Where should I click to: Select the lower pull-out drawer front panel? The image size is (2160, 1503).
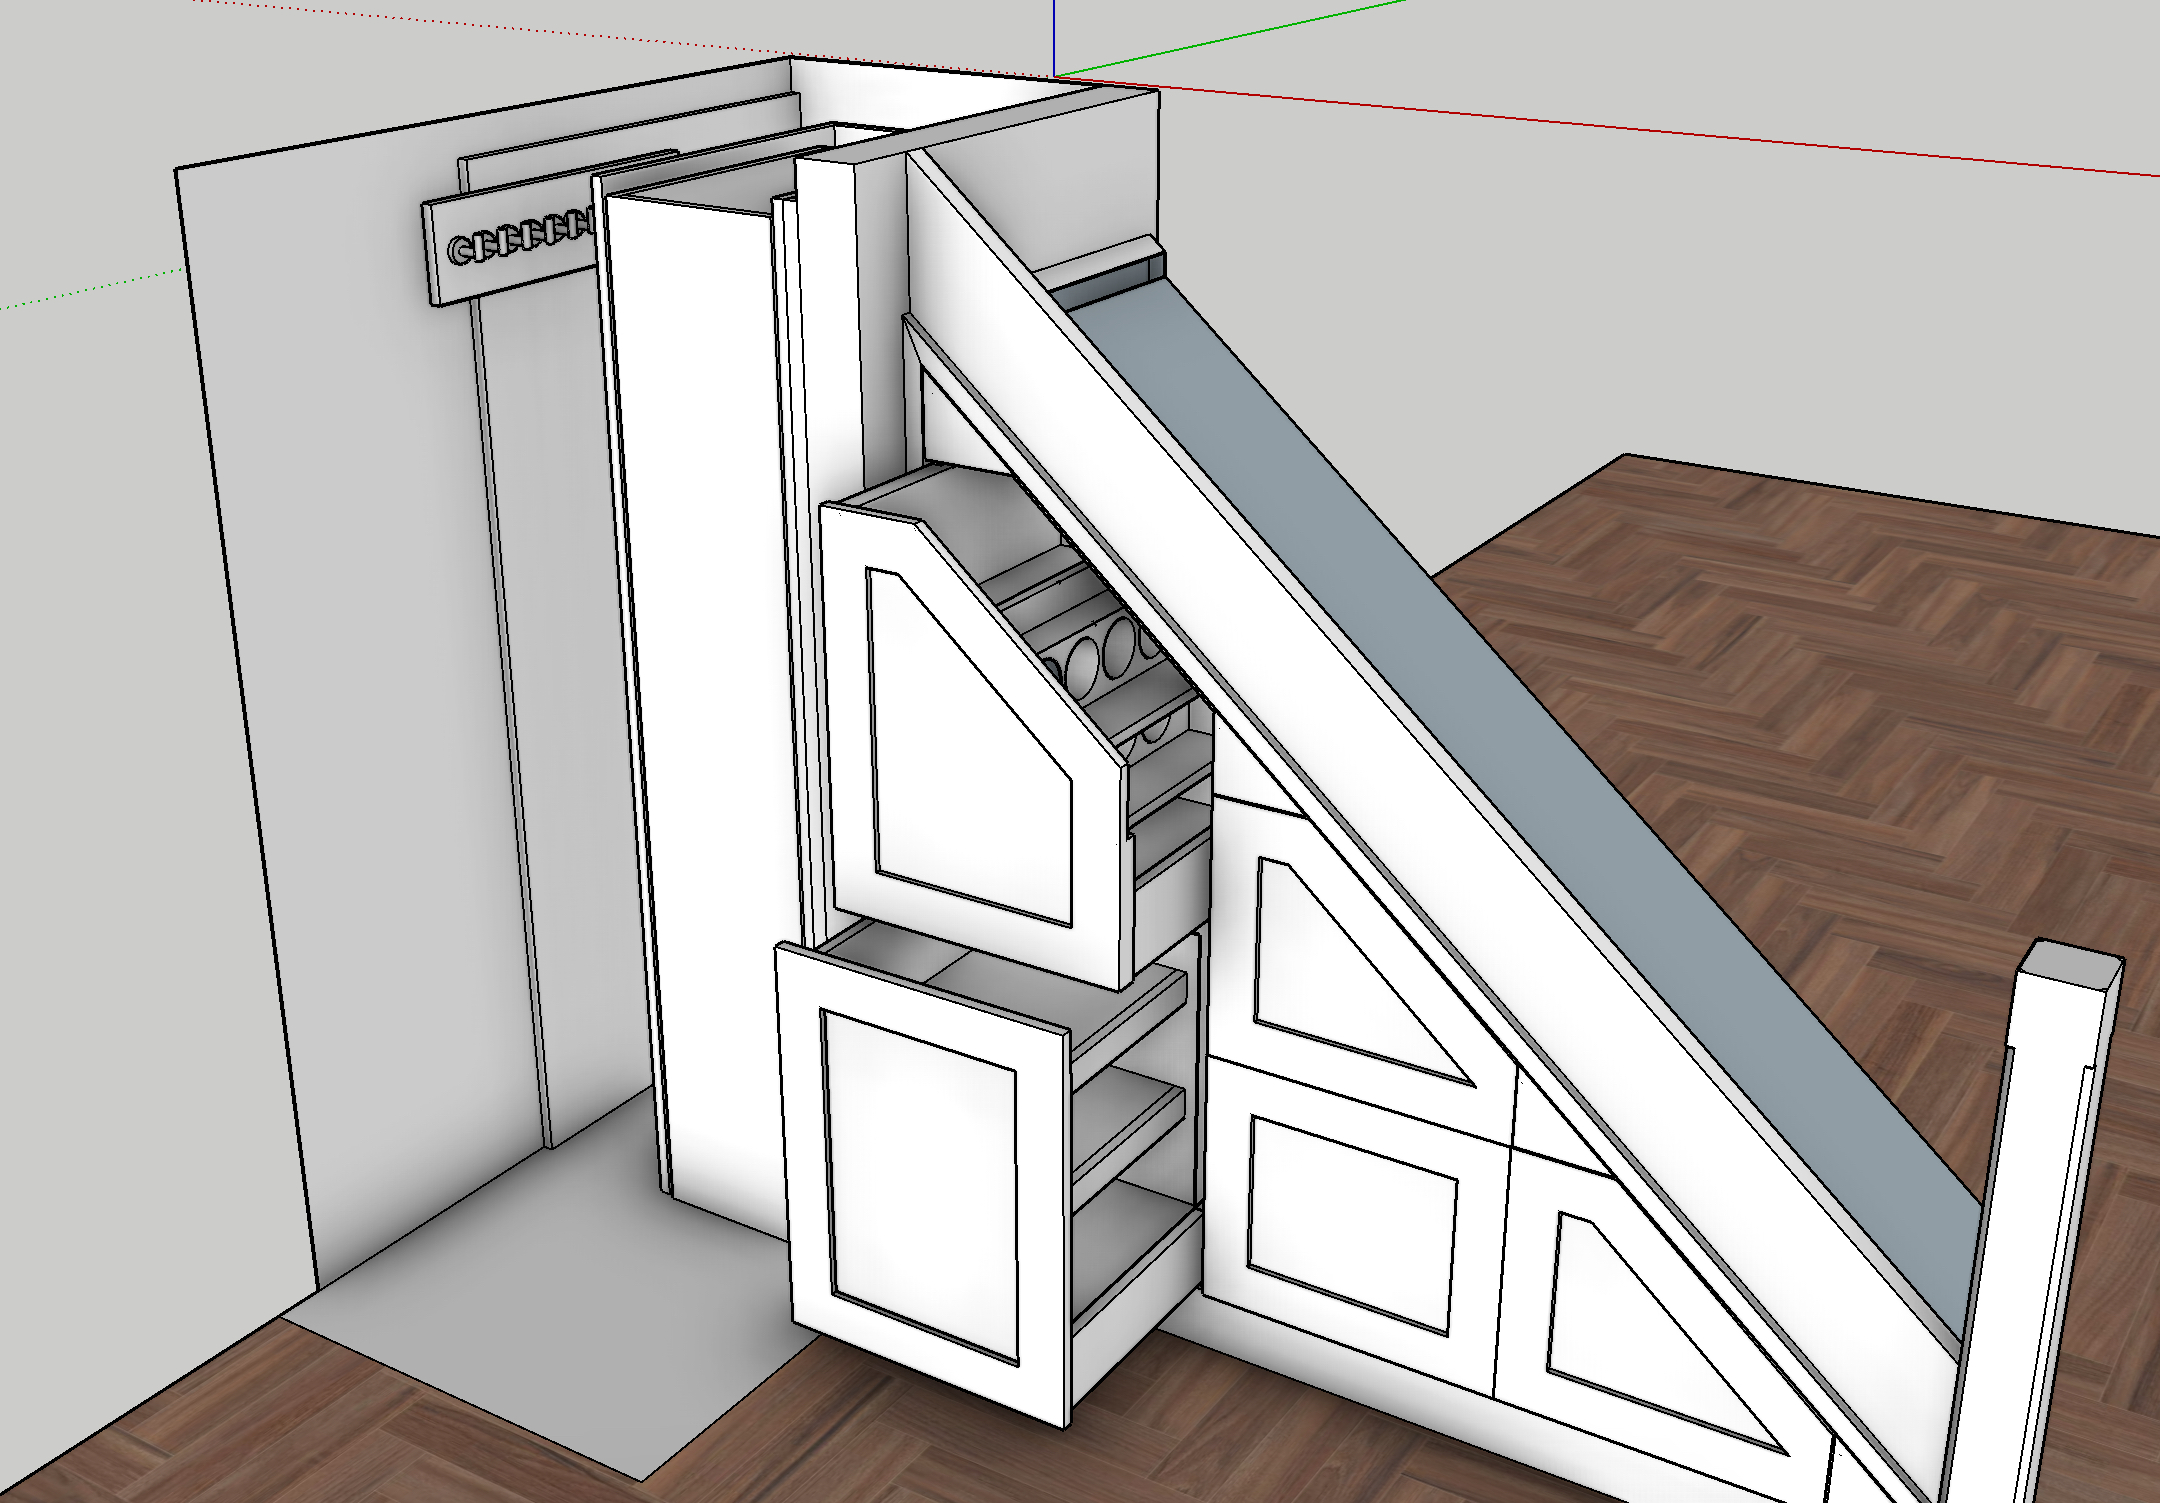(x=920, y=1185)
